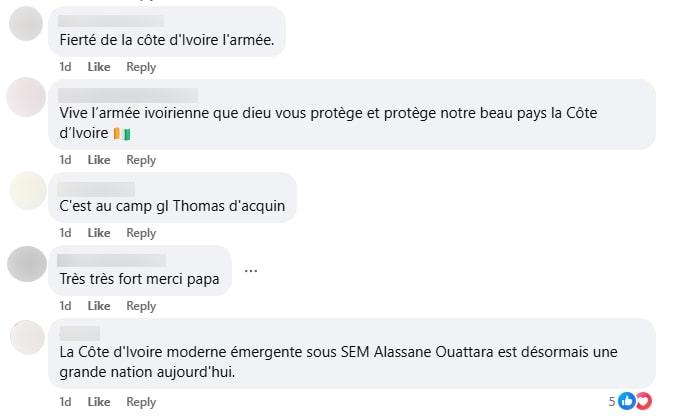Image resolution: width=678 pixels, height=417 pixels.
Task: Like the "Très très fort merci papa" comment
Action: click(99, 306)
